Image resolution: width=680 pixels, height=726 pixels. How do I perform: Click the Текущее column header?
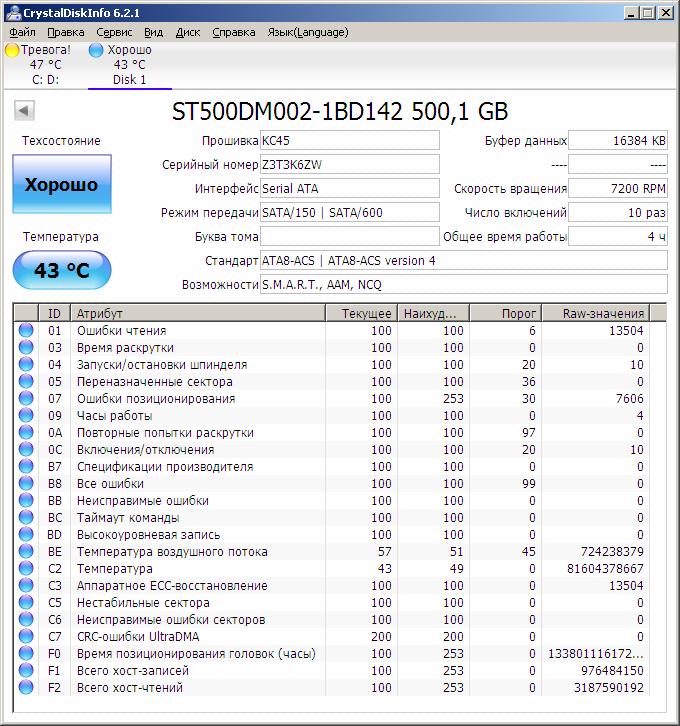(x=362, y=313)
